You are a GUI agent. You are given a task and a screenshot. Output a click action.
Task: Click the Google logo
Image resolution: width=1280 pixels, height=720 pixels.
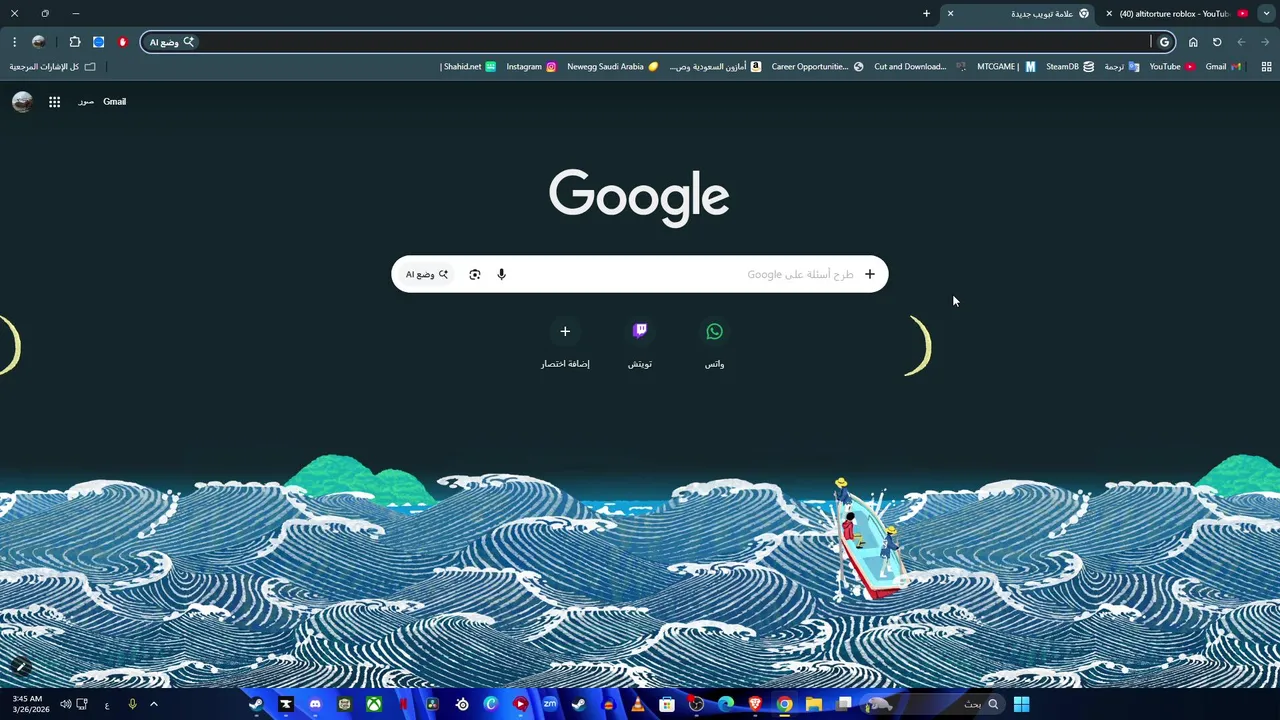tap(639, 197)
